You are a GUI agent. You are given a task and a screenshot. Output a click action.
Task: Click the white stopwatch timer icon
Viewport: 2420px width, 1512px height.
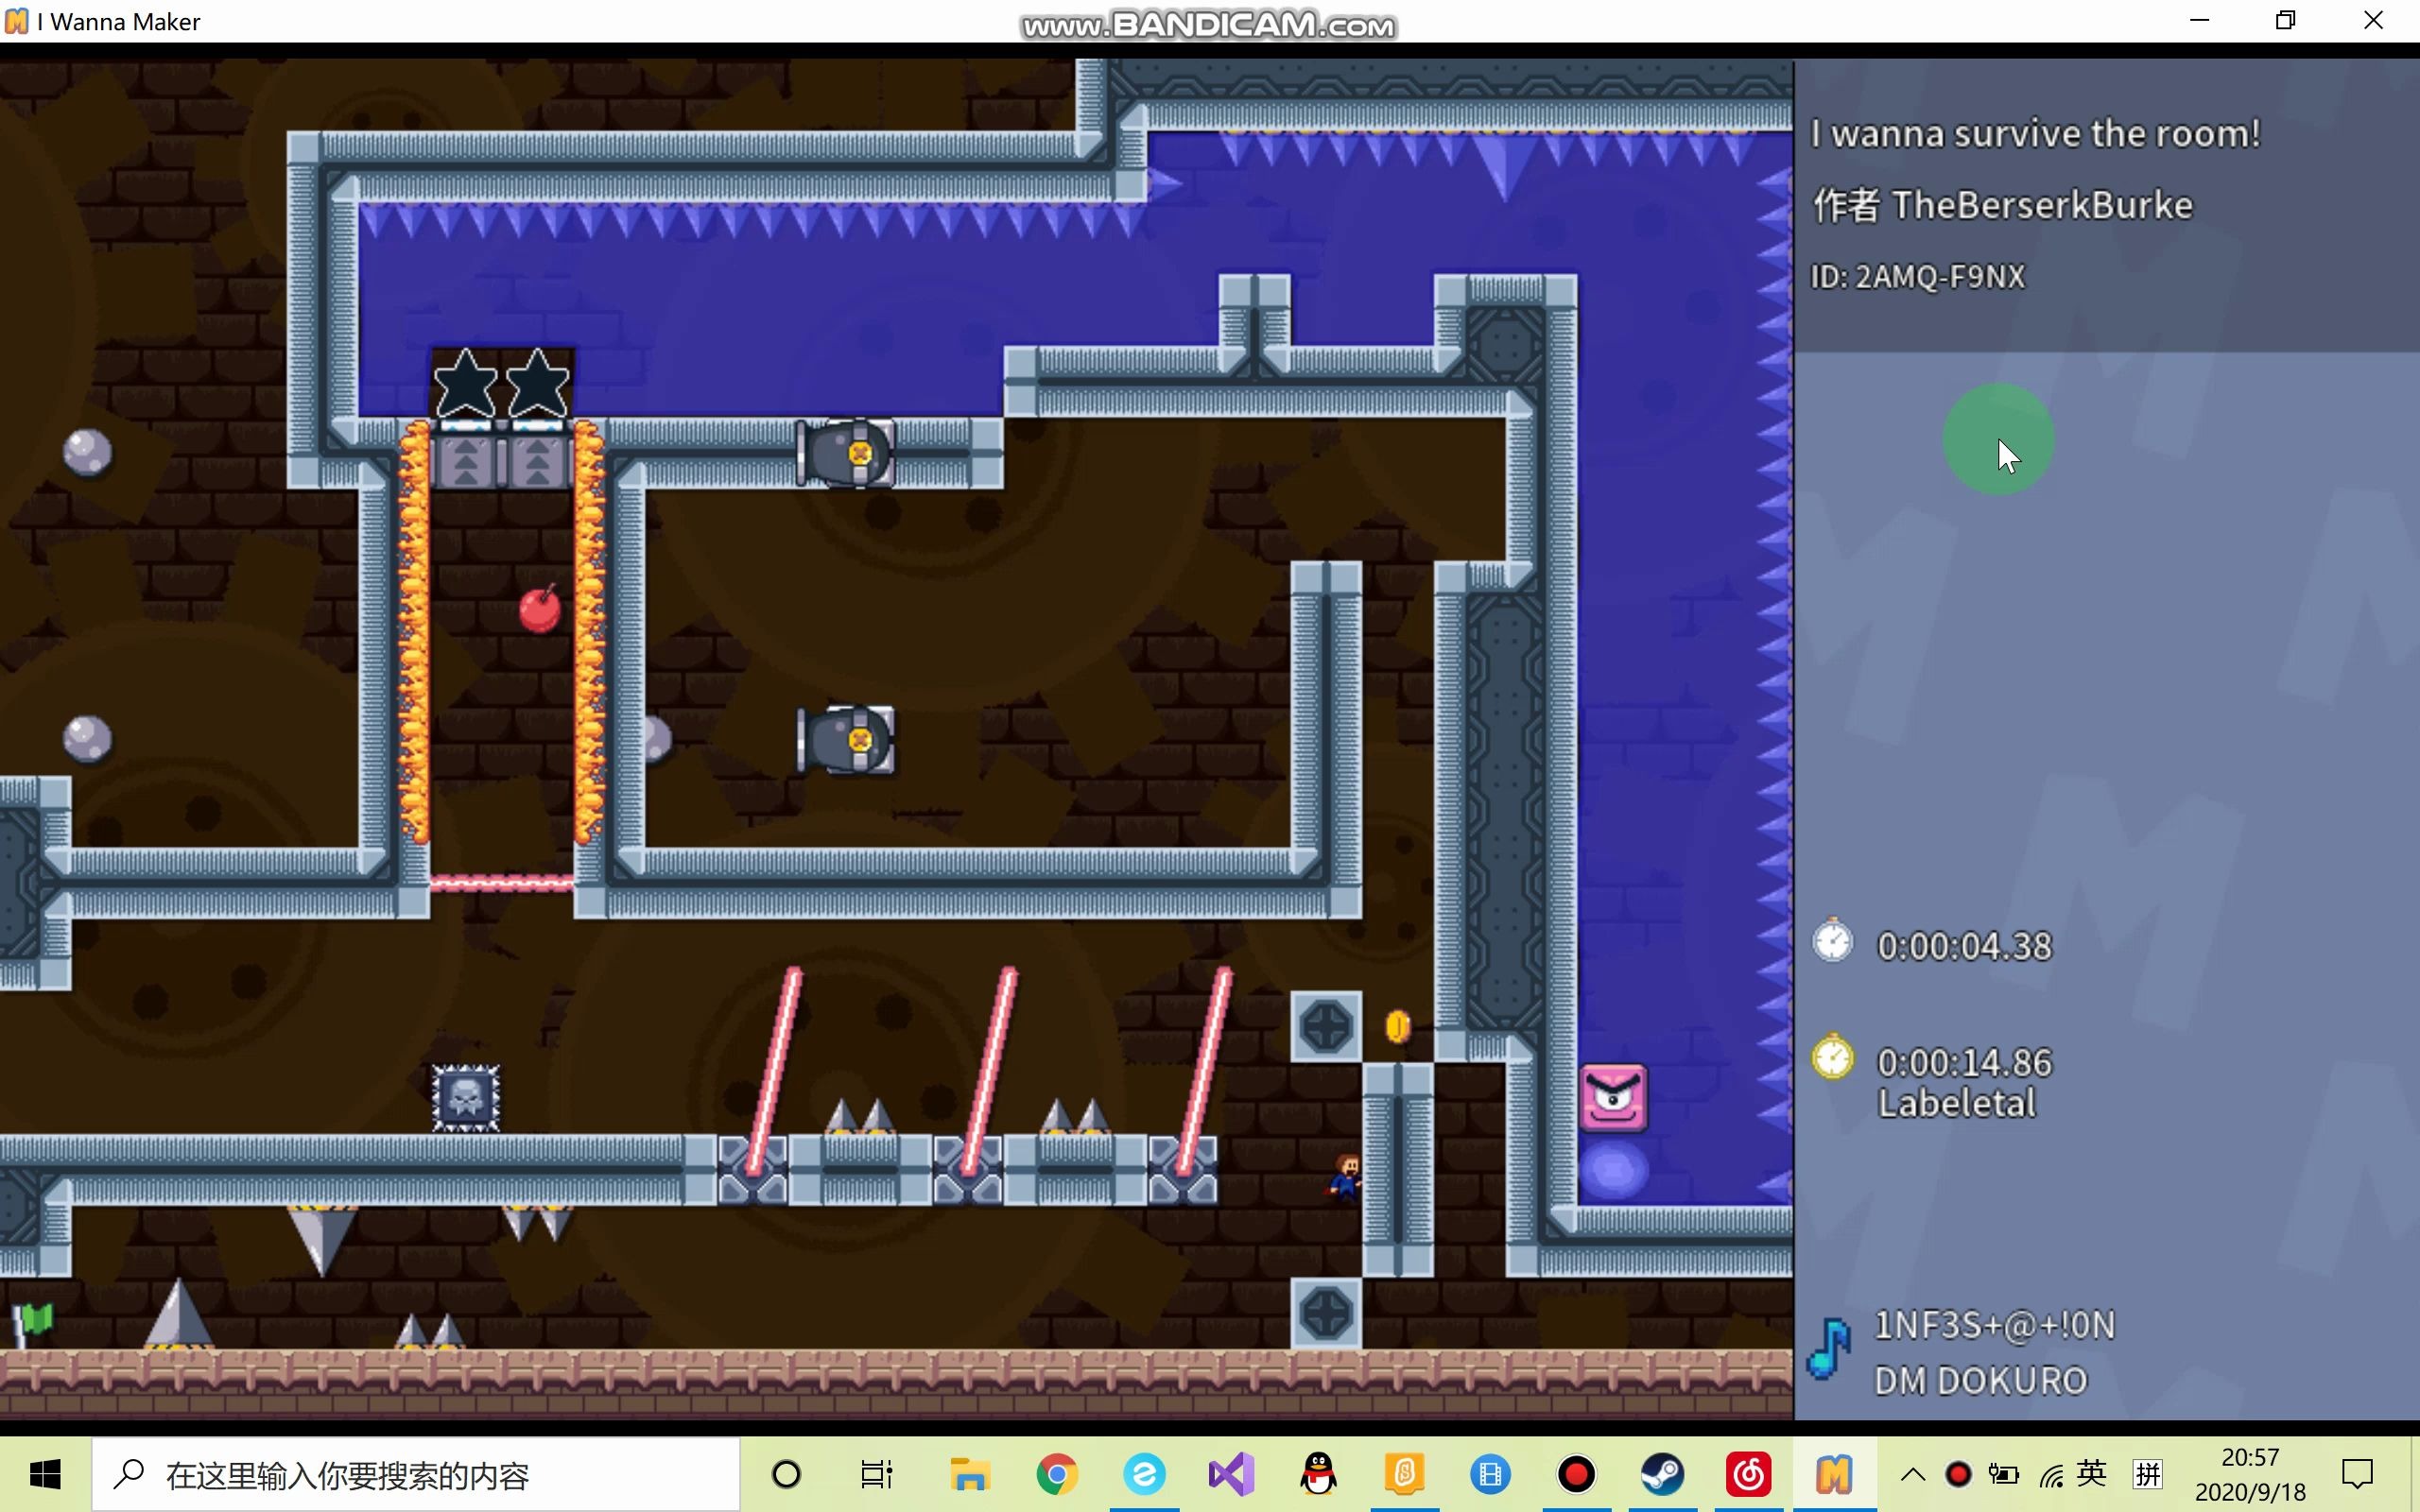(1832, 940)
